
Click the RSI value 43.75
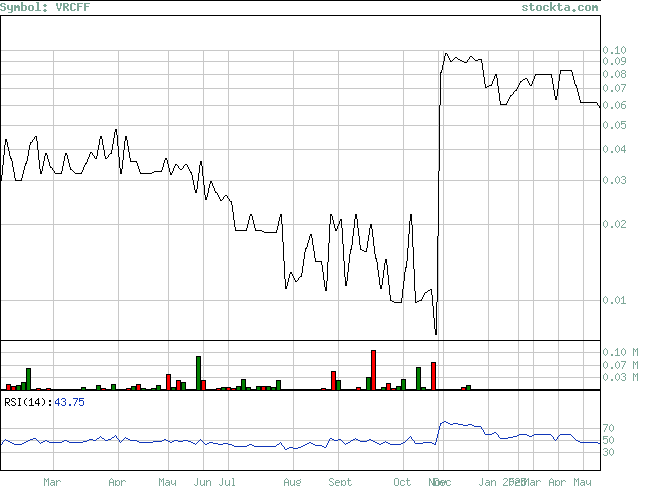69,402
